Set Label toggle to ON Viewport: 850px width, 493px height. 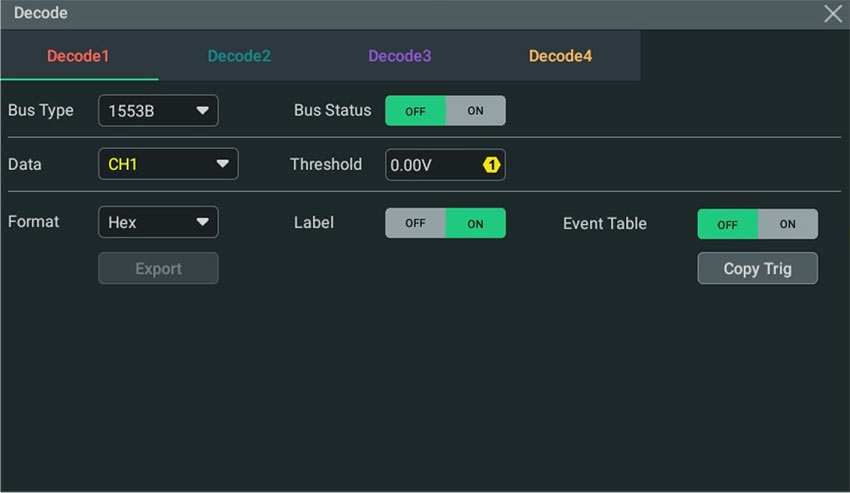click(x=475, y=223)
